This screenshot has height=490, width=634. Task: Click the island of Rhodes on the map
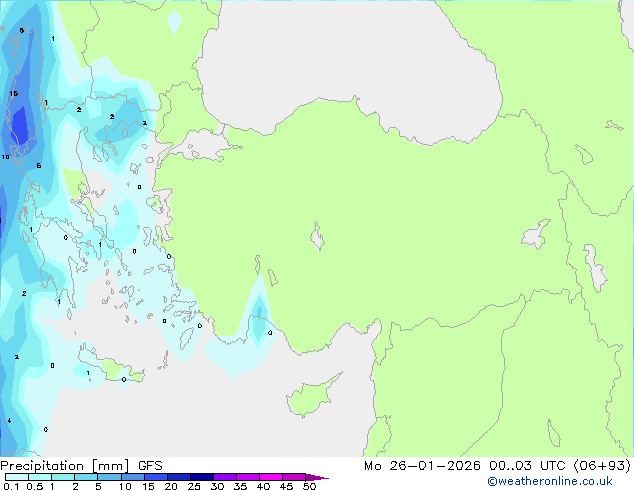click(x=186, y=338)
